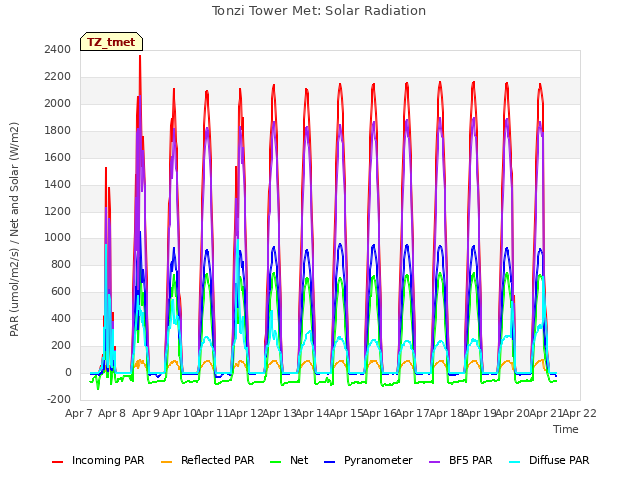Click the Pyranometer legend label
Image resolution: width=640 pixels, height=480 pixels.
(378, 460)
